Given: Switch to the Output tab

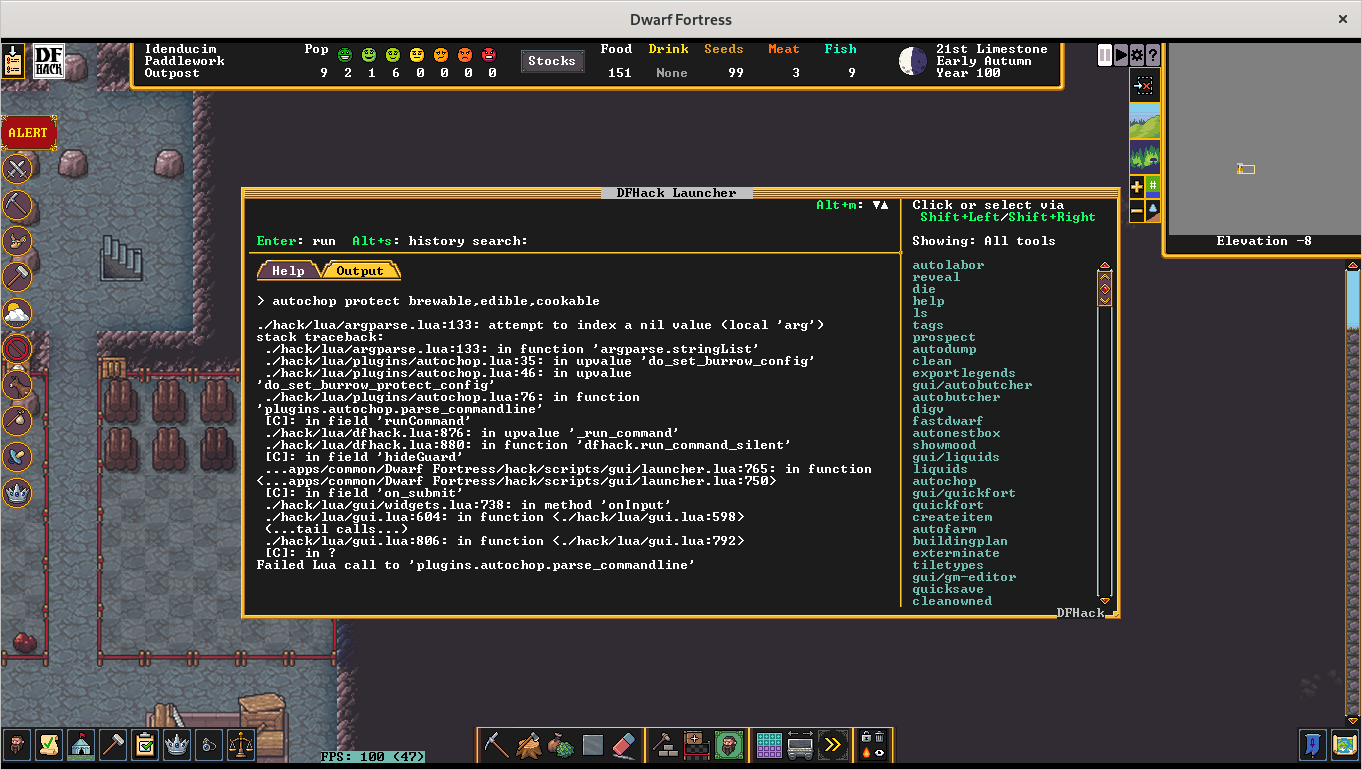Looking at the screenshot, I should click(360, 271).
